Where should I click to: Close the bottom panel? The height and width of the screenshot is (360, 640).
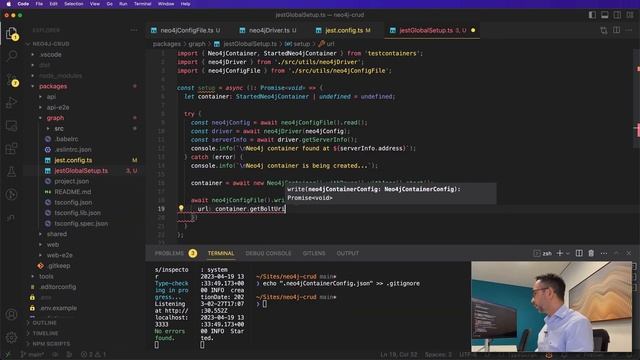629,253
